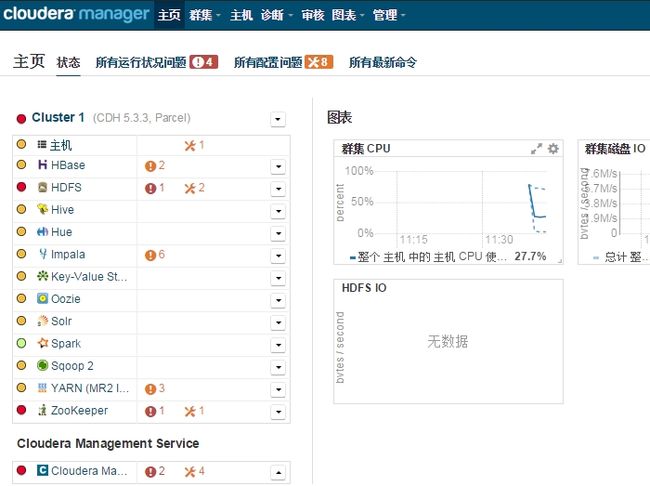Screen dimensions: 650x486
Task: Open the 群集 CPU chart gear settings
Action: pos(553,148)
